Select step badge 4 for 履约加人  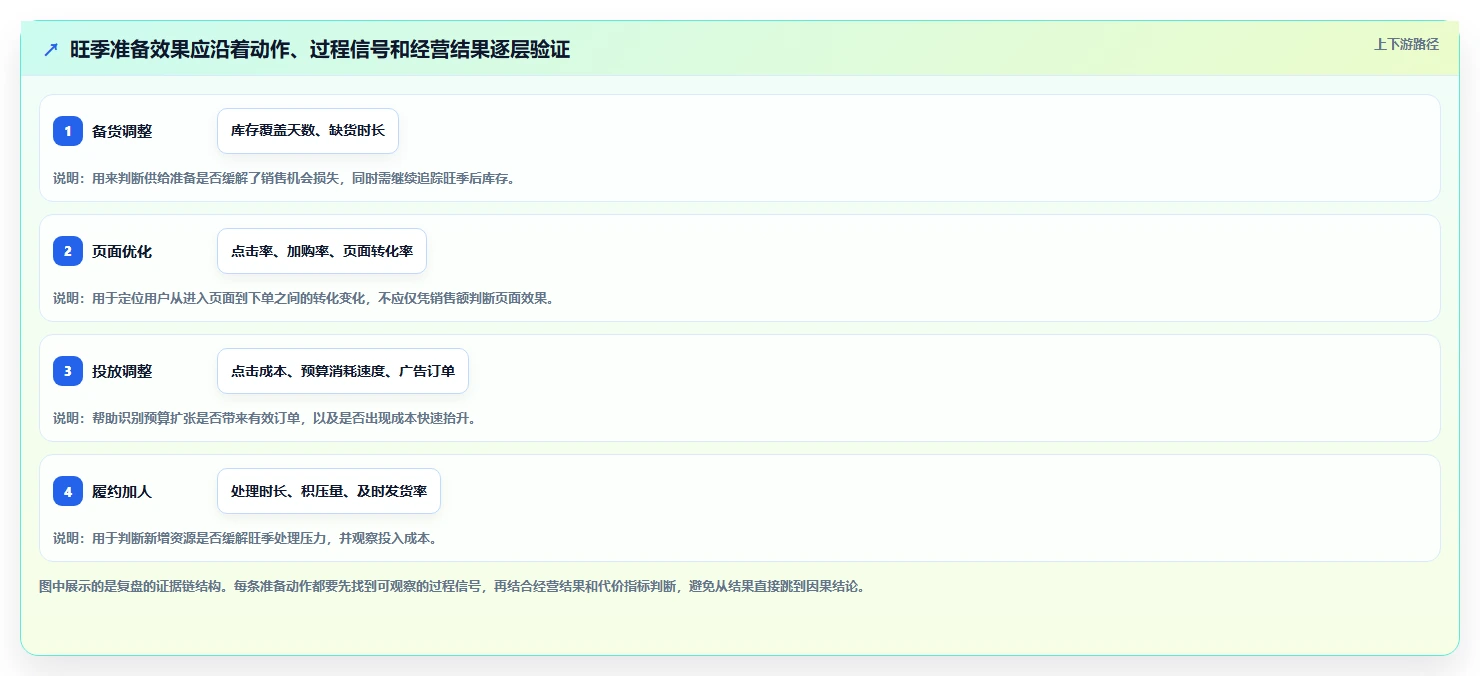pos(68,491)
